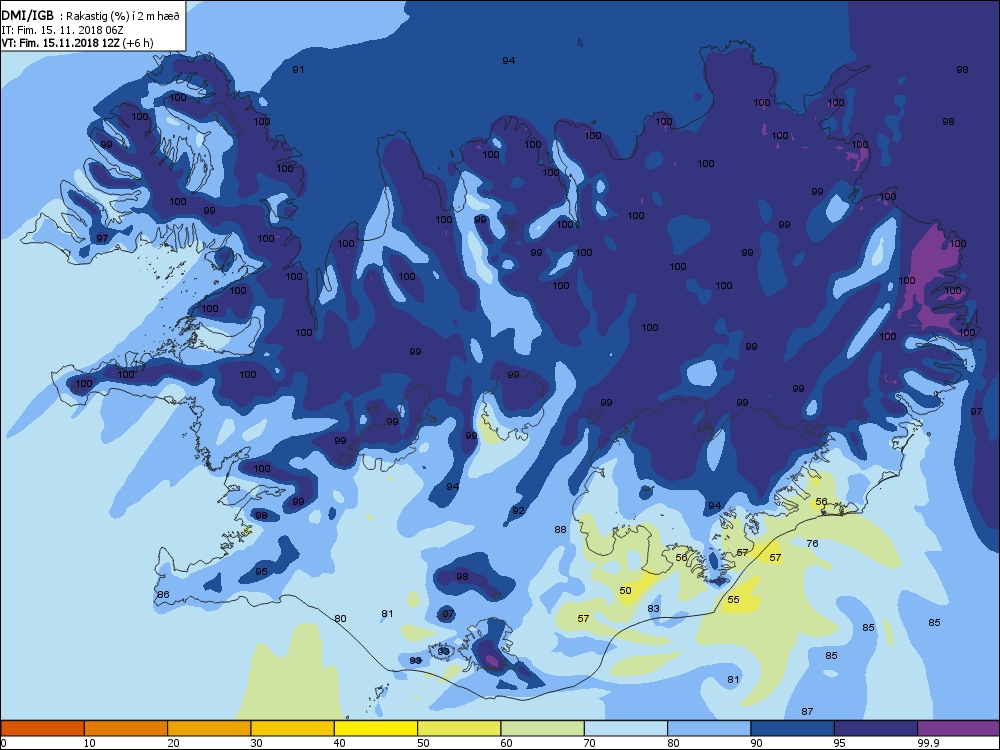Screen dimensions: 1000x750
Task: Click the 50–60 pale yellow legend swatch
Action: pos(459,728)
